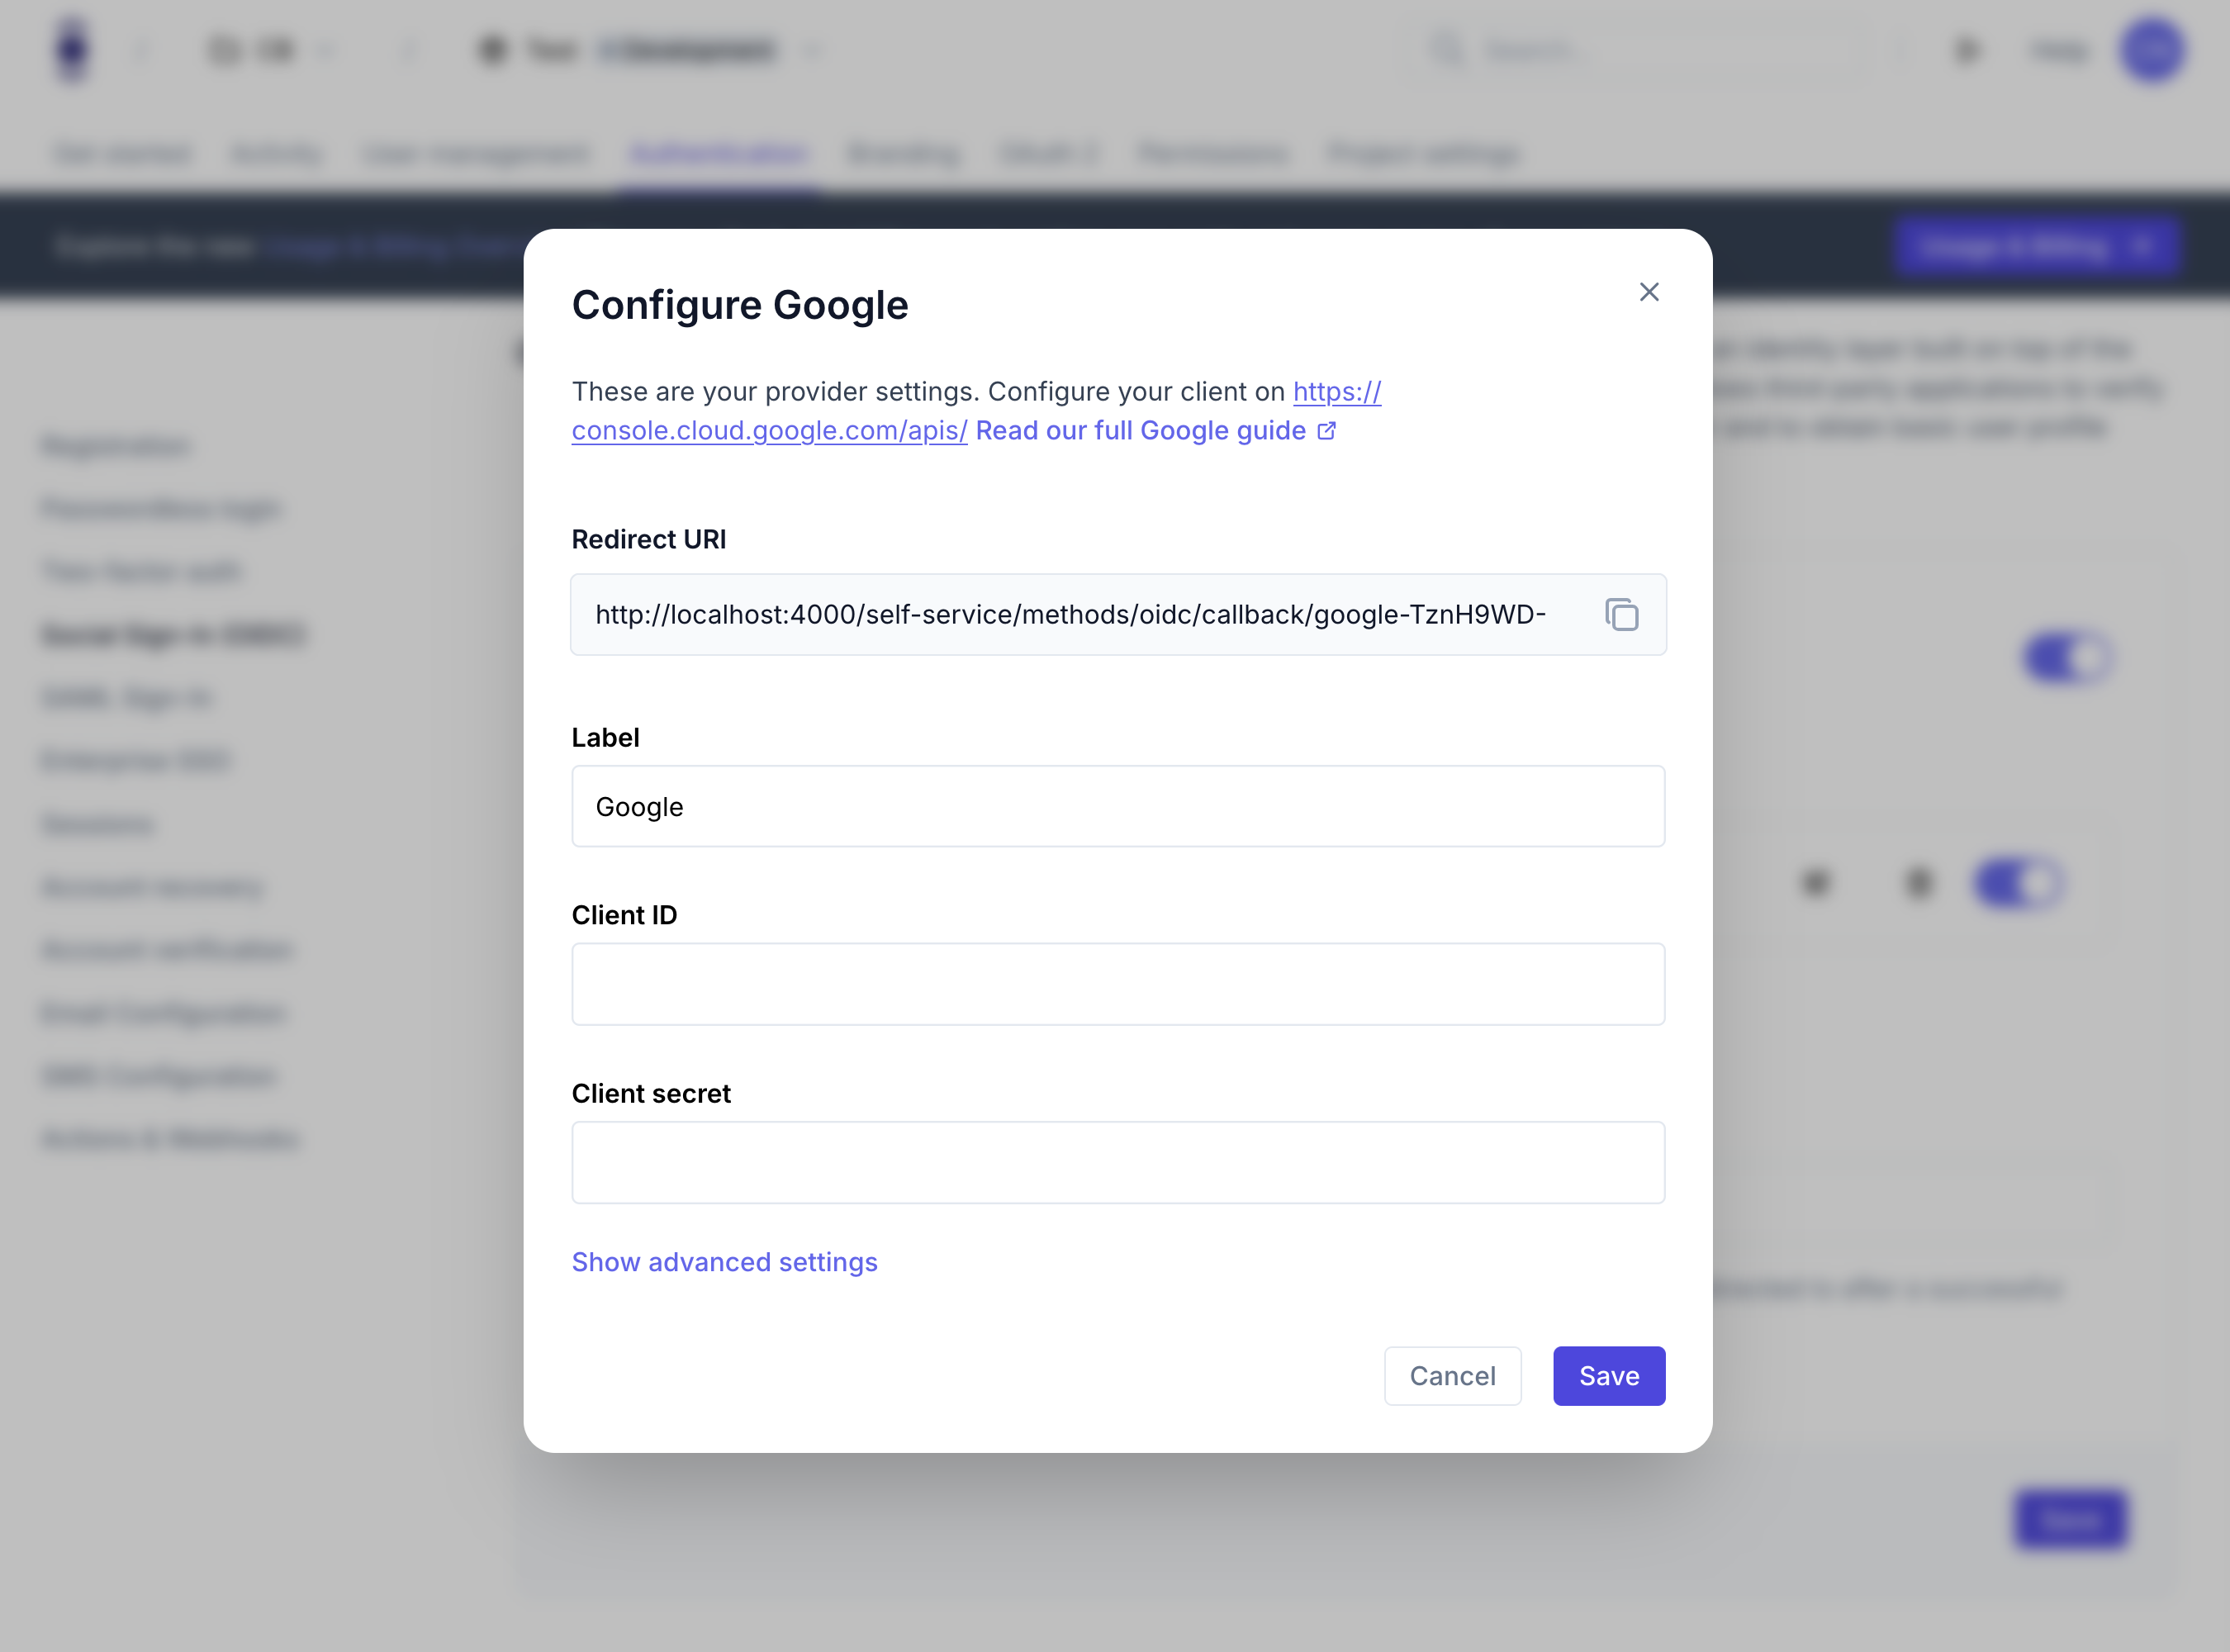2230x1652 pixels.
Task: Click inside the Client ID field
Action: [x=1117, y=984]
